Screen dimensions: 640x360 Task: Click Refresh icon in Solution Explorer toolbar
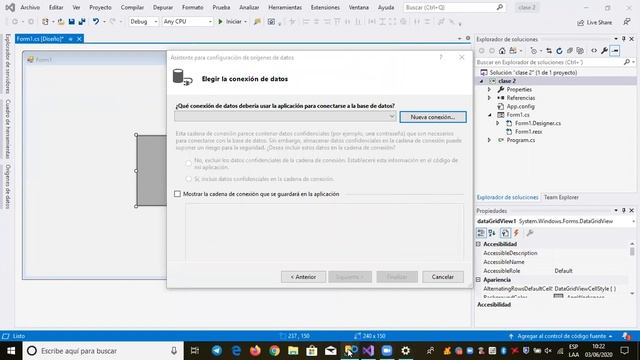coord(559,51)
